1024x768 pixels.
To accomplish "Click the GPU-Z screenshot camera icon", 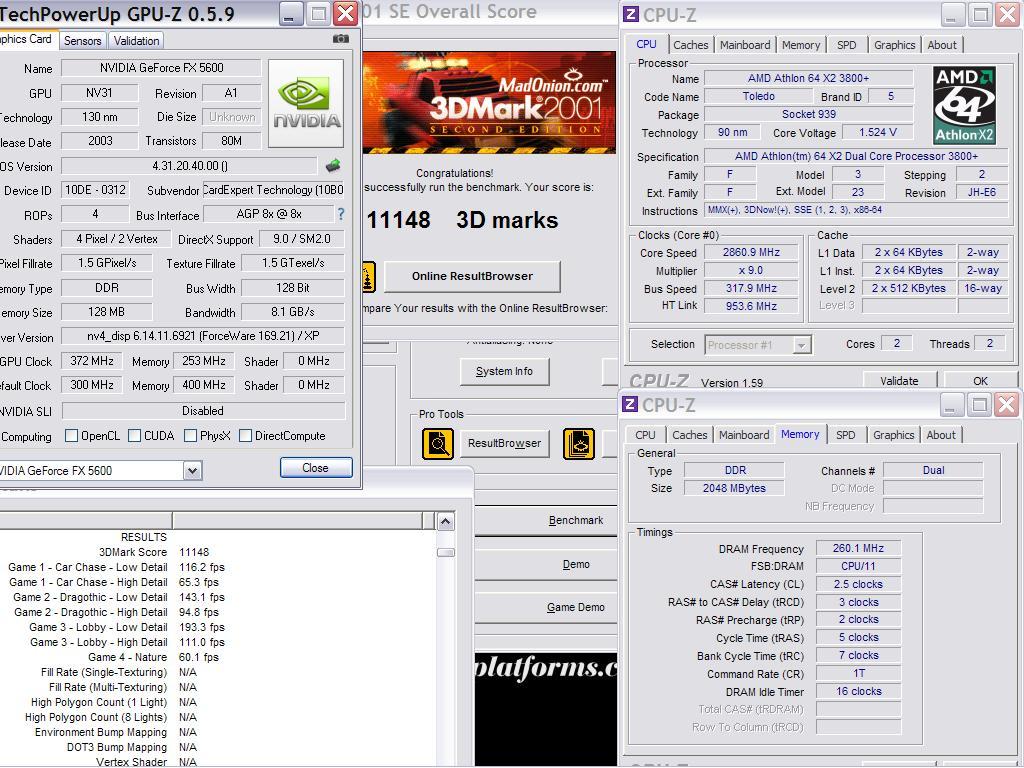I will [x=340, y=39].
